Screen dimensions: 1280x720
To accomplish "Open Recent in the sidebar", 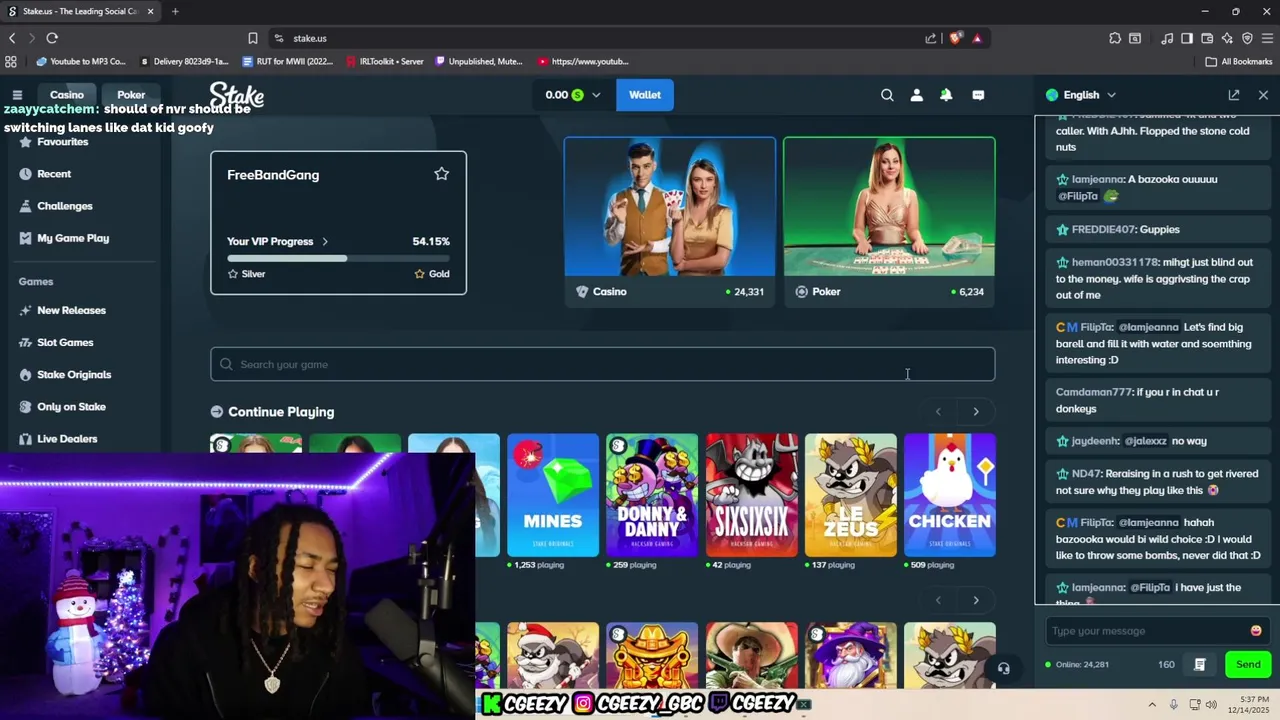I will coord(54,174).
